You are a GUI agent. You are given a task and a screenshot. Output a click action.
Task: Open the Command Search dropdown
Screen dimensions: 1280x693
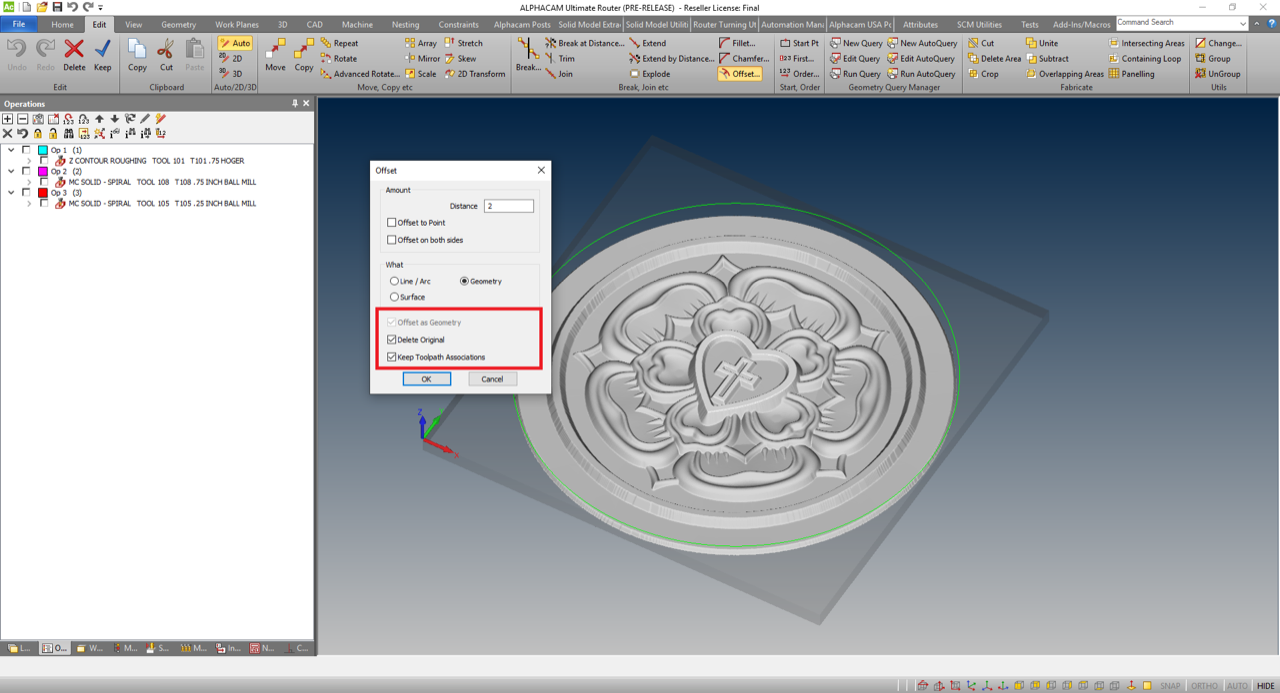coord(1243,23)
